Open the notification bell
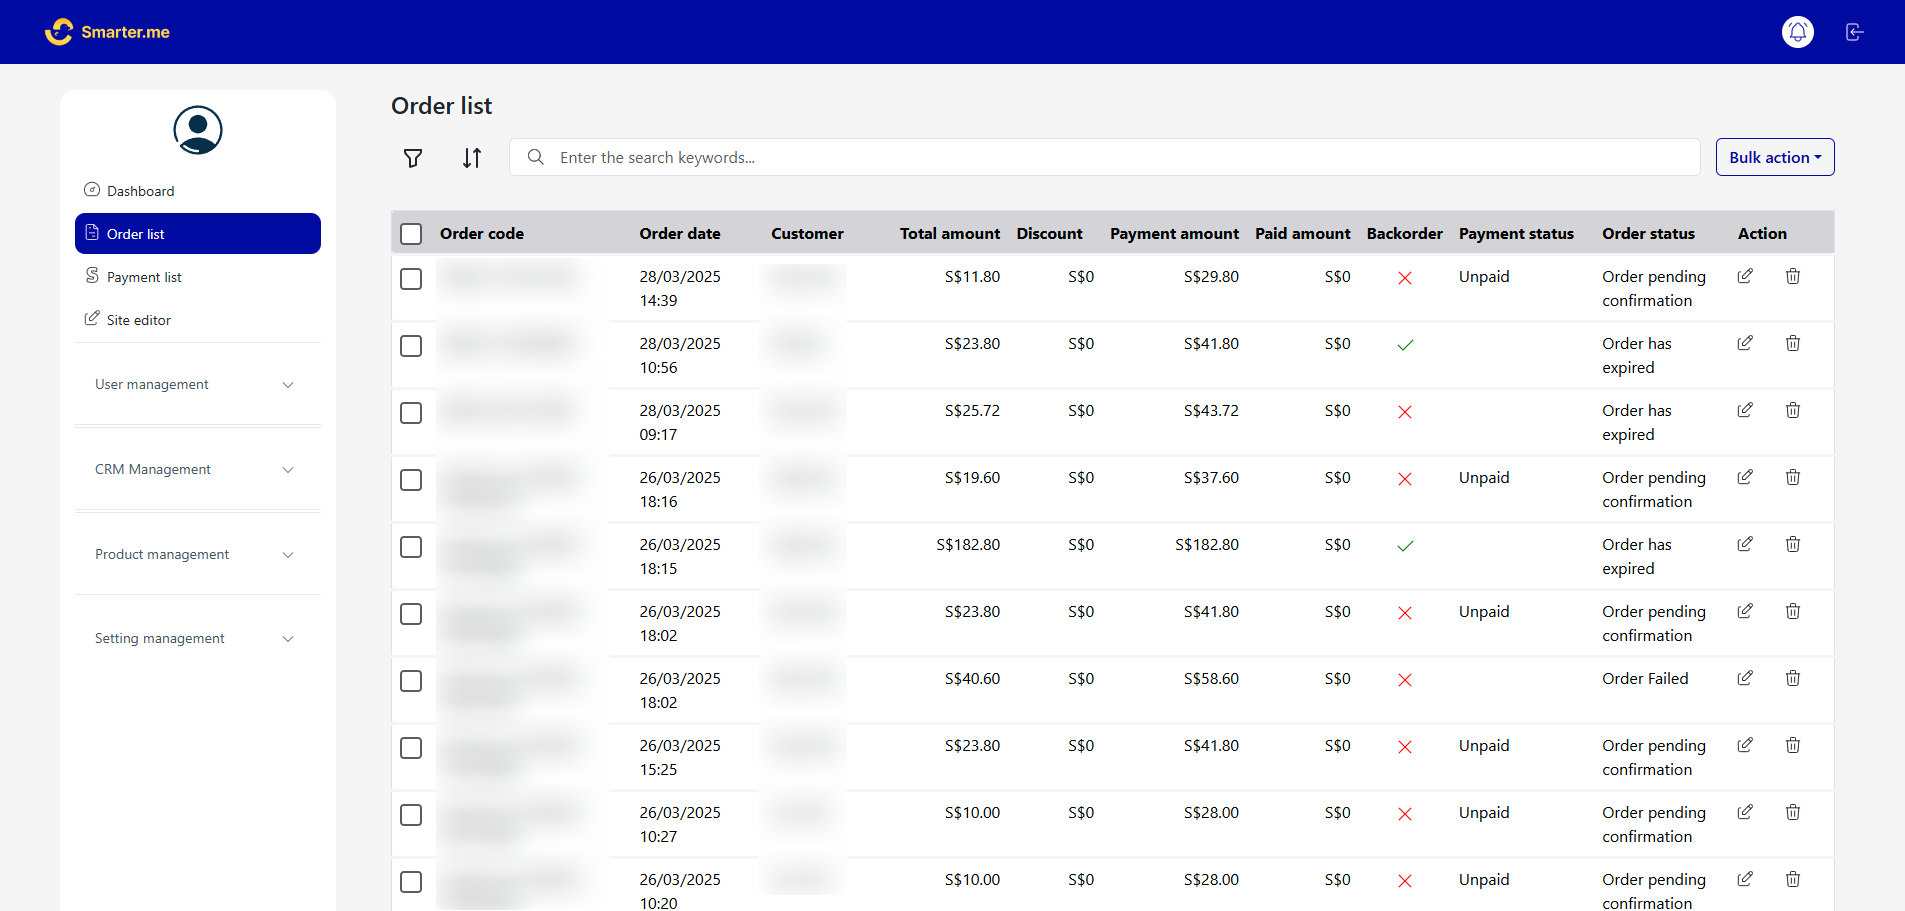Image resolution: width=1905 pixels, height=911 pixels. click(1797, 32)
